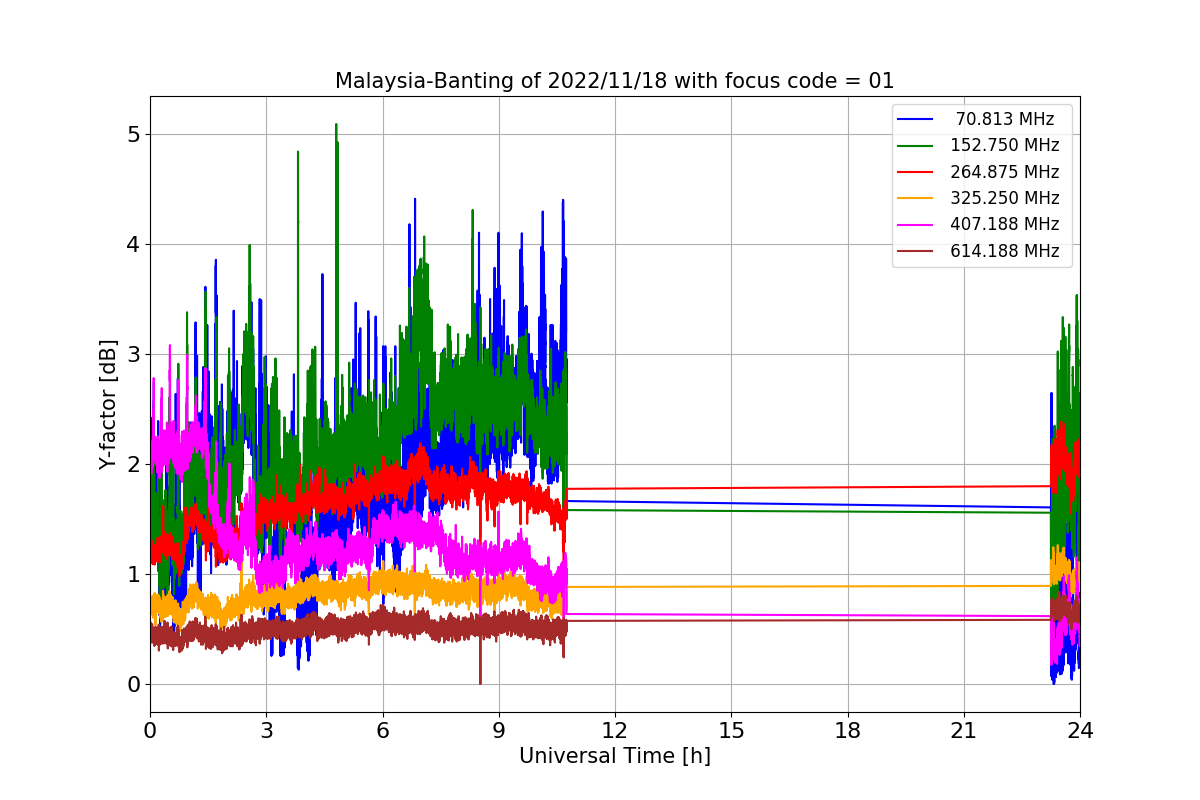The height and width of the screenshot is (800, 1200).
Task: Click the x-axis tick label 9
Action: [499, 730]
